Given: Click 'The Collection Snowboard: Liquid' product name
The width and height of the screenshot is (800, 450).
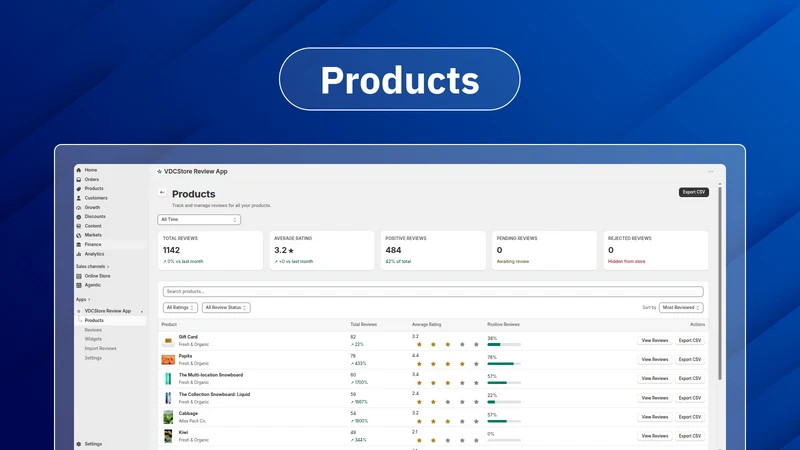Looking at the screenshot, I should point(214,394).
